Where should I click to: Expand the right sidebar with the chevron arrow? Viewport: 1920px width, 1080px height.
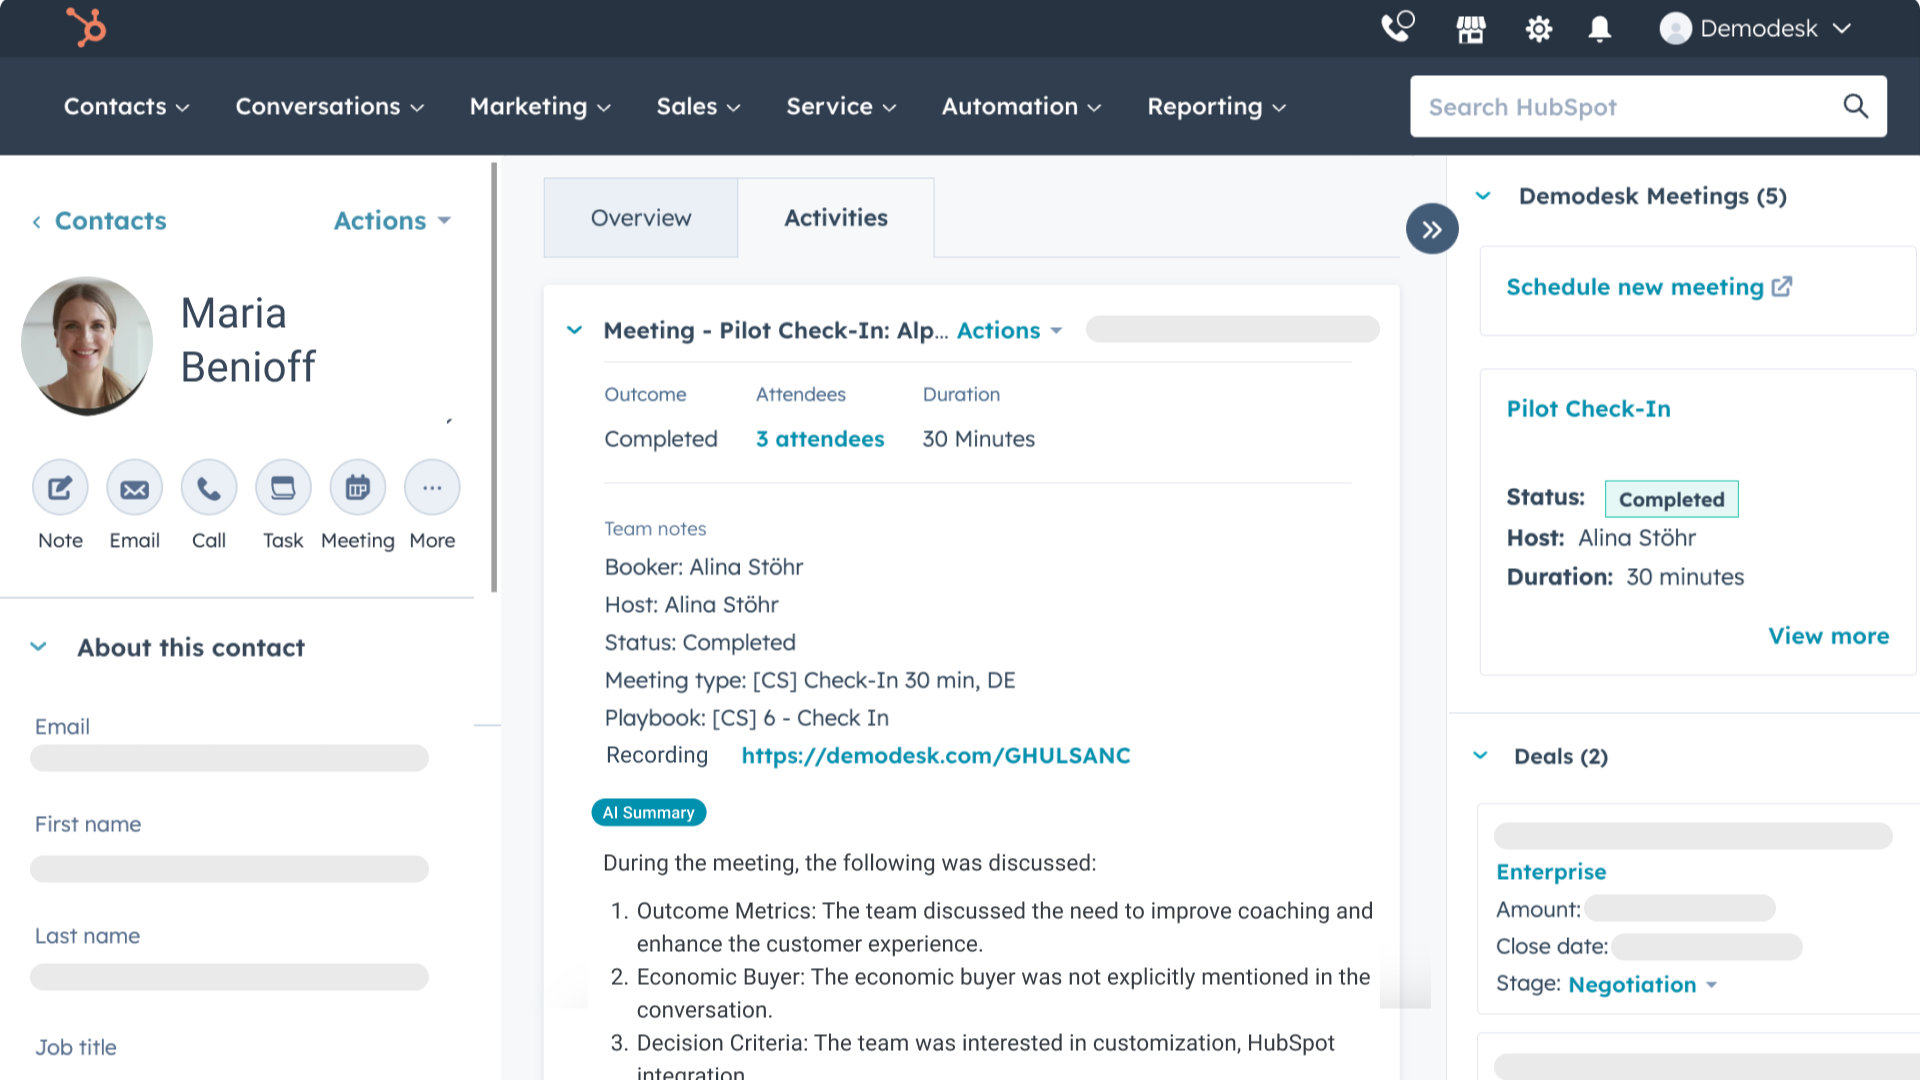point(1432,228)
